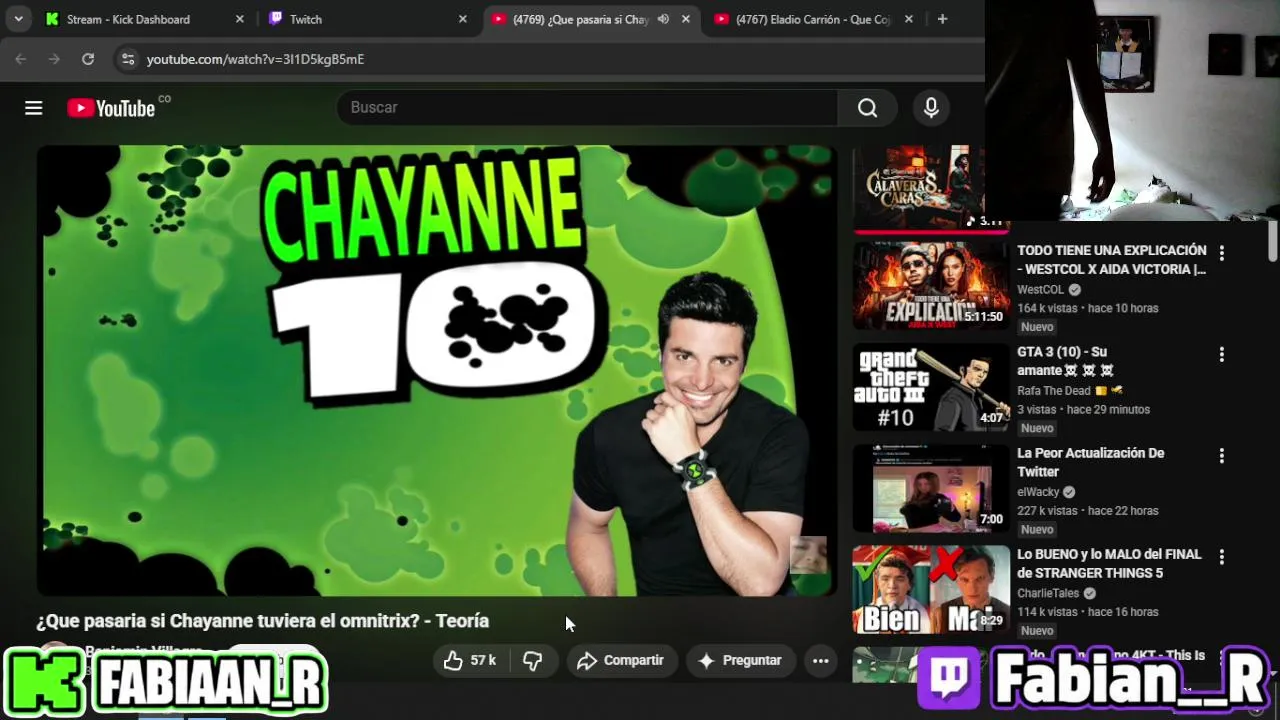Visit CharlieTales channel name
1280x720 pixels.
click(1048, 593)
